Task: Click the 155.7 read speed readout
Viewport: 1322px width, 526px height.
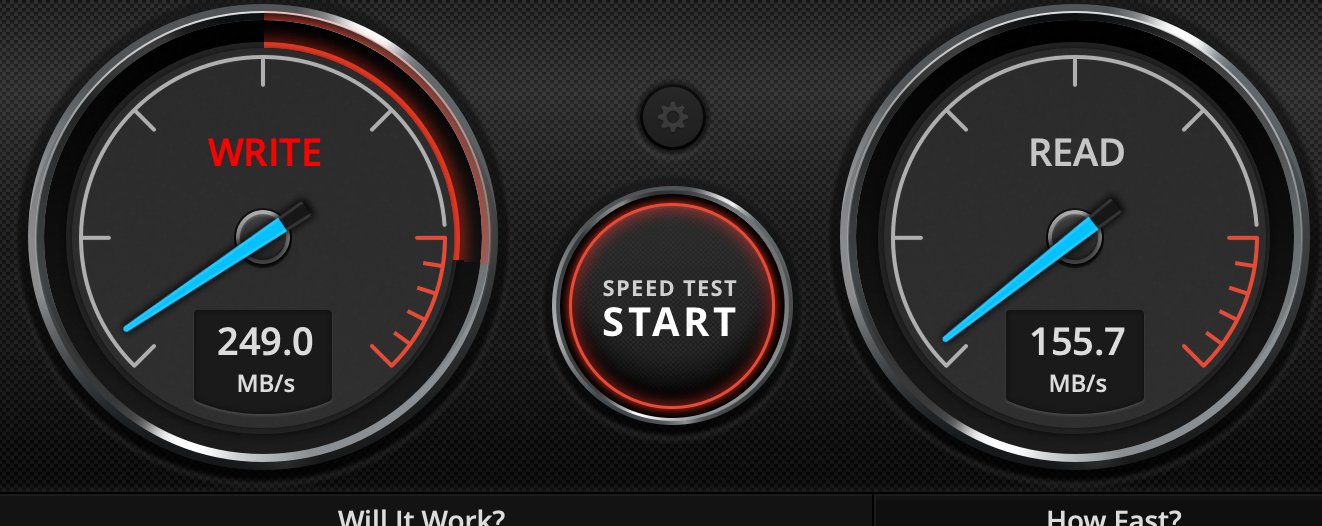Action: tap(1077, 342)
